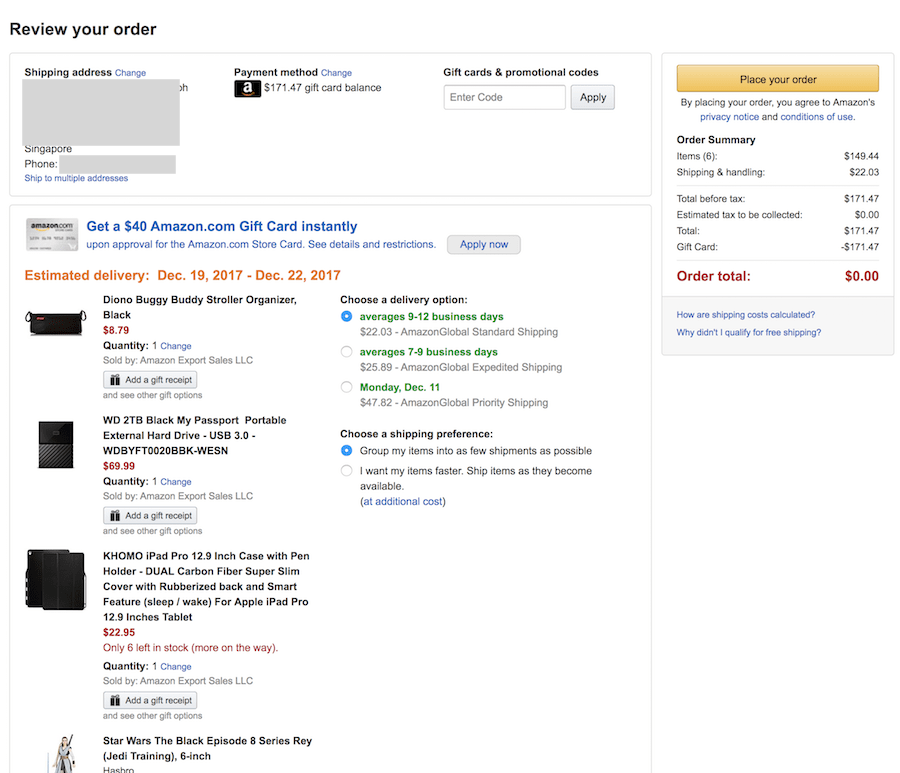Open Why didn't I qualify for free shipping
This screenshot has width=900, height=773.
(x=748, y=333)
